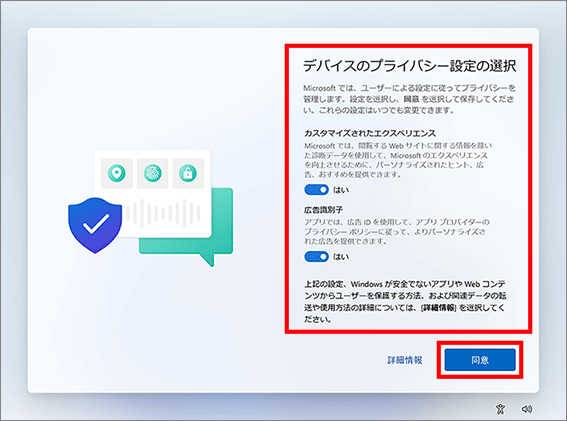Click the audio waveform graphic
The width and height of the screenshot is (567, 421).
pos(163,213)
